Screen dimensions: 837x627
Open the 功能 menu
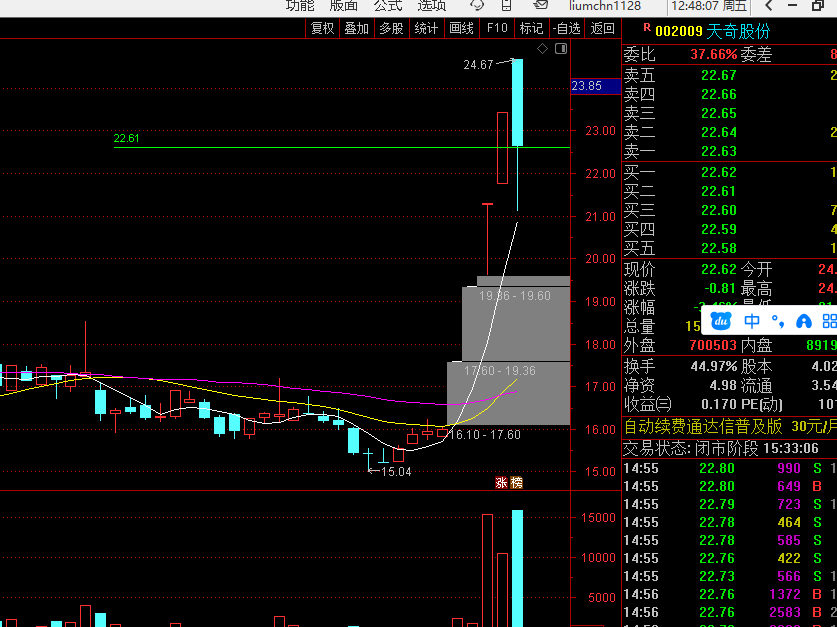pyautogui.click(x=300, y=5)
